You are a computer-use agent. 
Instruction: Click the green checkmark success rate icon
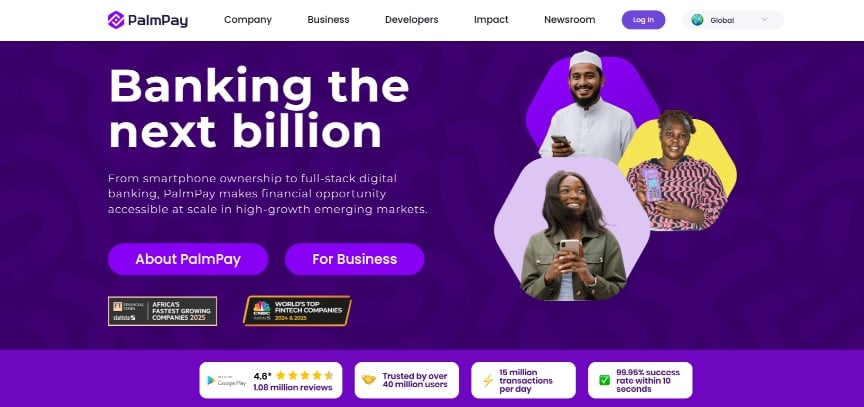(x=604, y=380)
